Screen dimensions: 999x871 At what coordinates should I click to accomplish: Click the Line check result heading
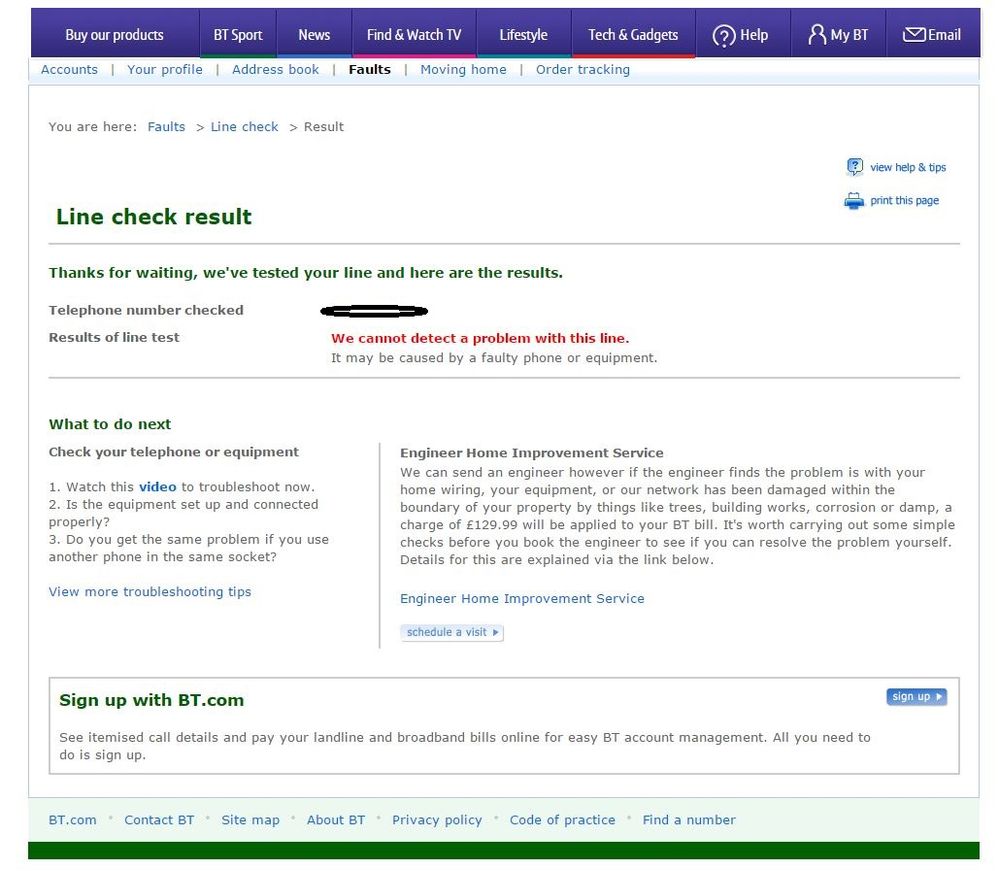tap(154, 217)
